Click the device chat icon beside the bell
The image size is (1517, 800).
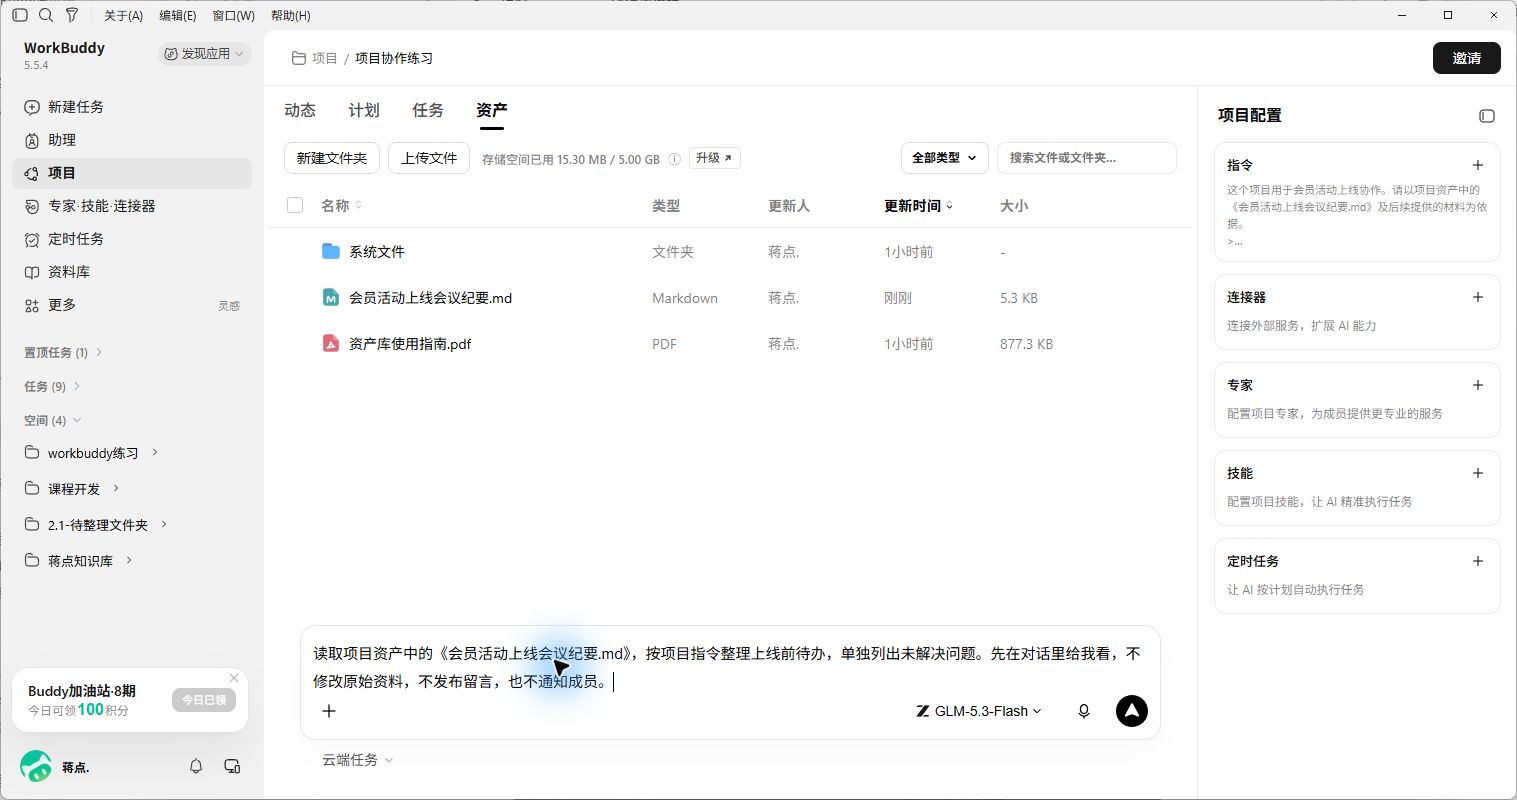(x=232, y=766)
